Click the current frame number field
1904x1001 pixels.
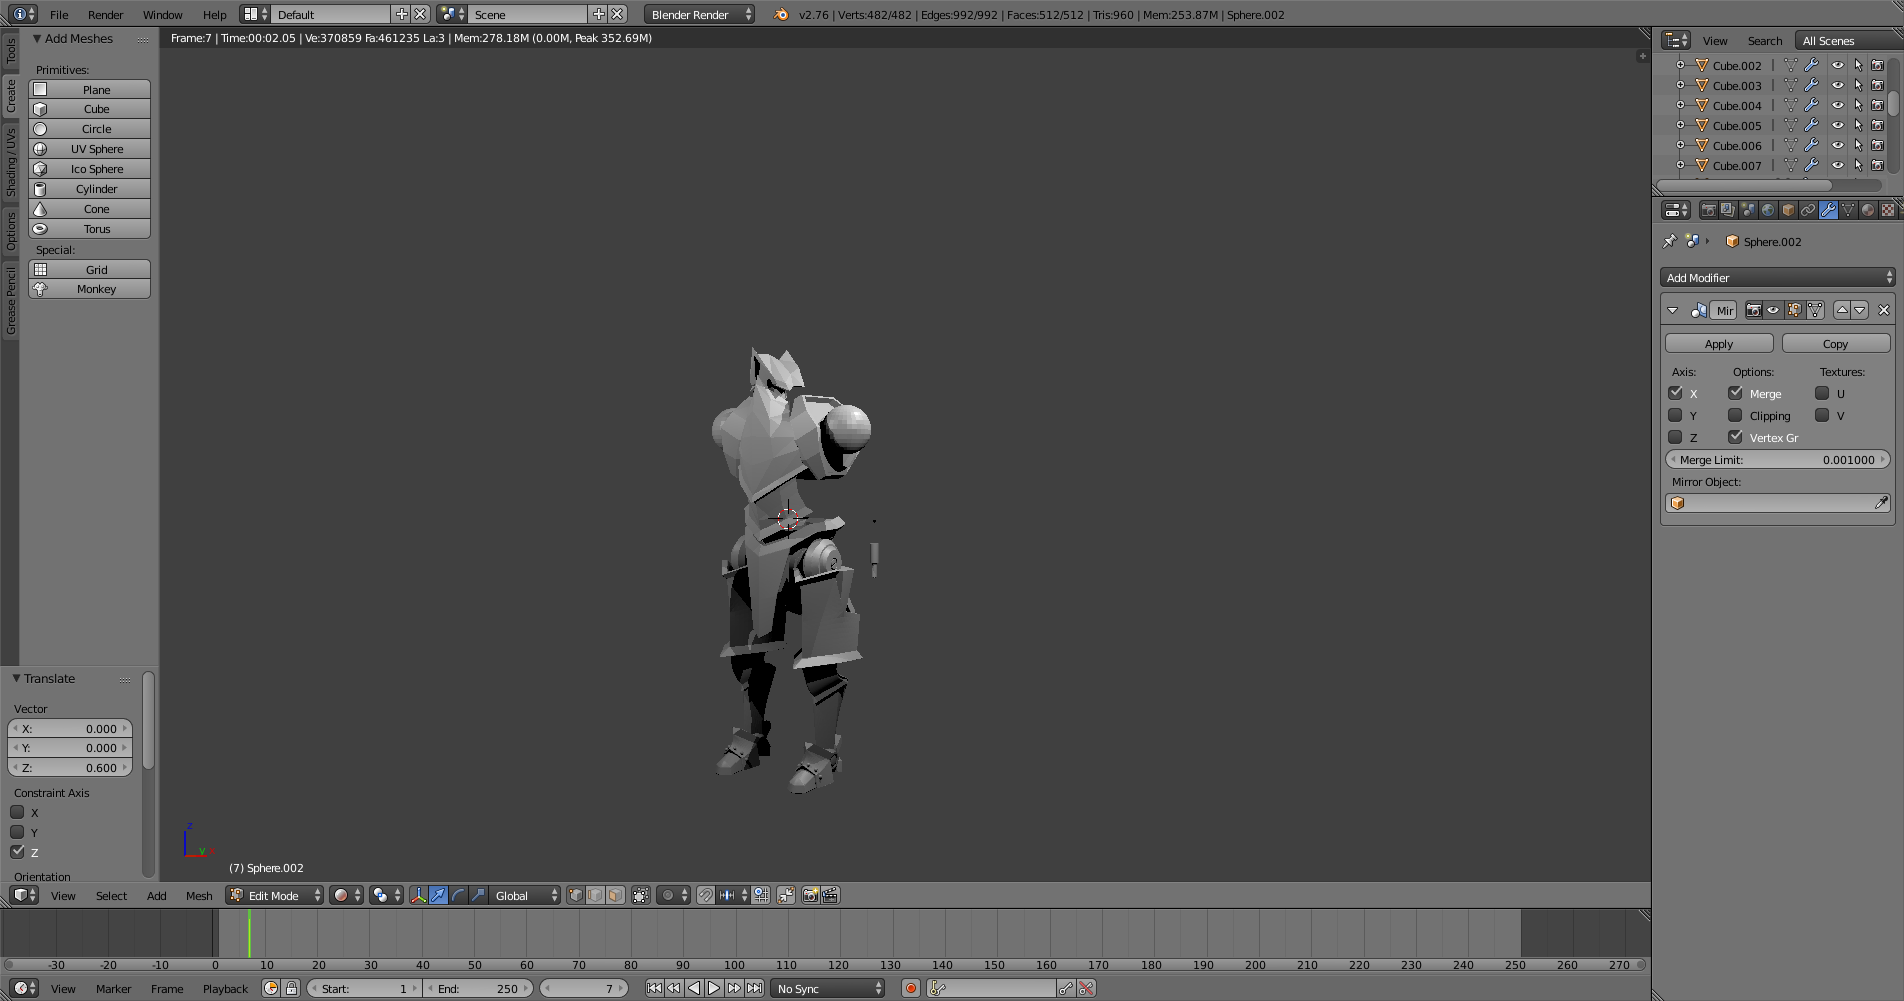(x=585, y=989)
